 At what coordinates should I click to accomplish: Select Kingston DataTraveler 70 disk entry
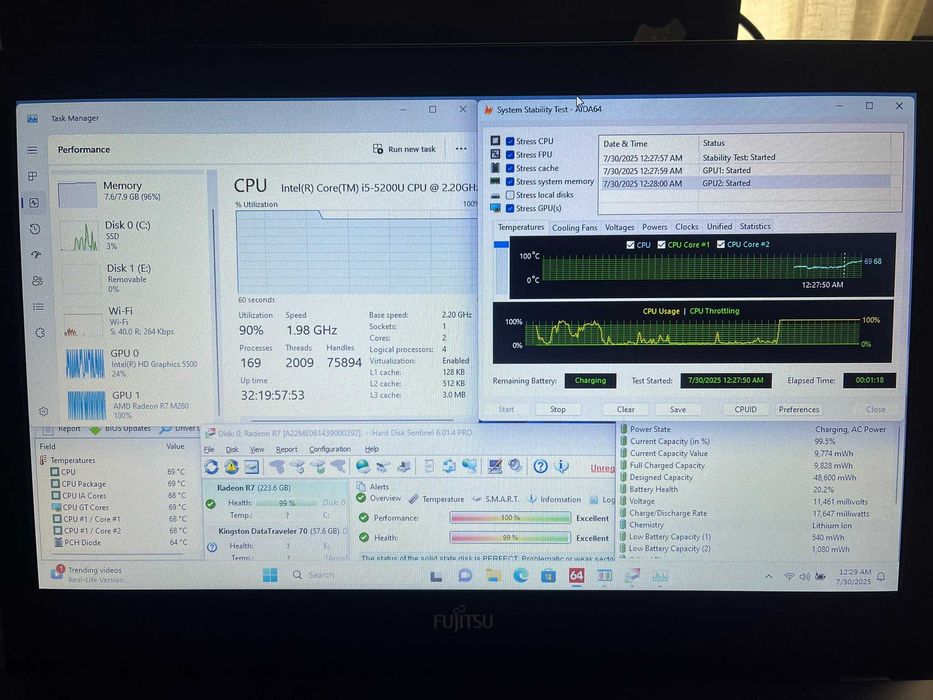point(276,543)
